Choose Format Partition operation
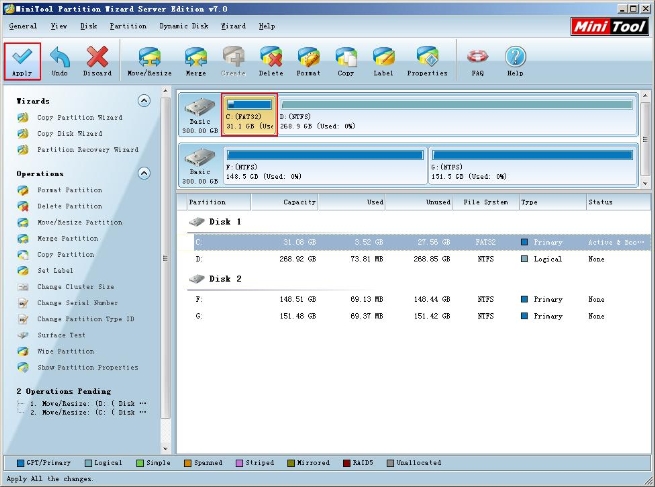 69,190
